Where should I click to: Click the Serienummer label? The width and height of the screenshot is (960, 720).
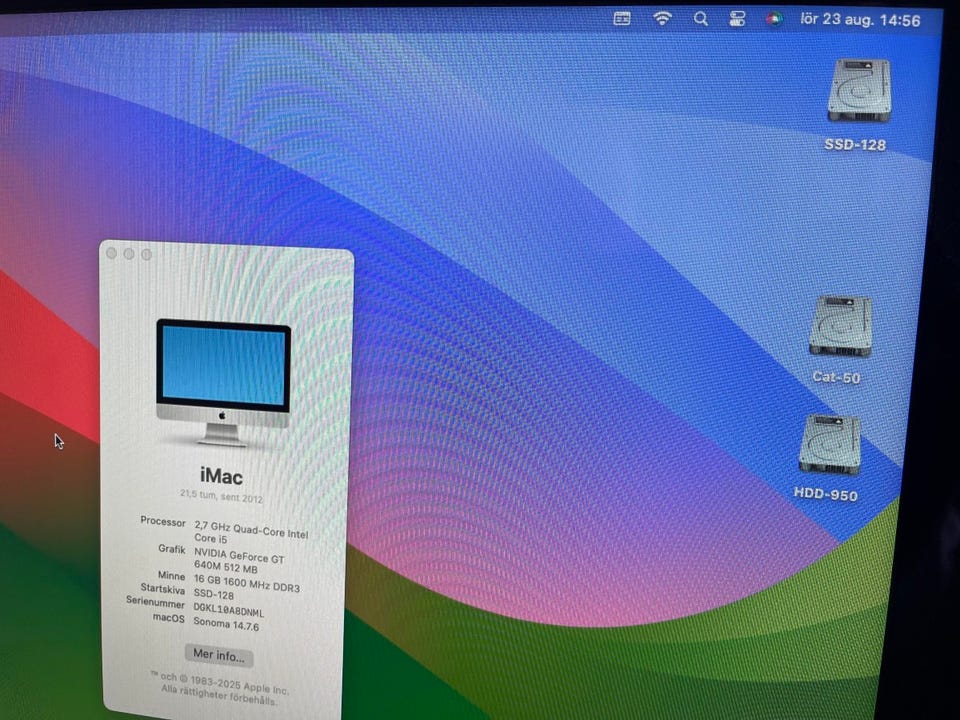coord(156,602)
